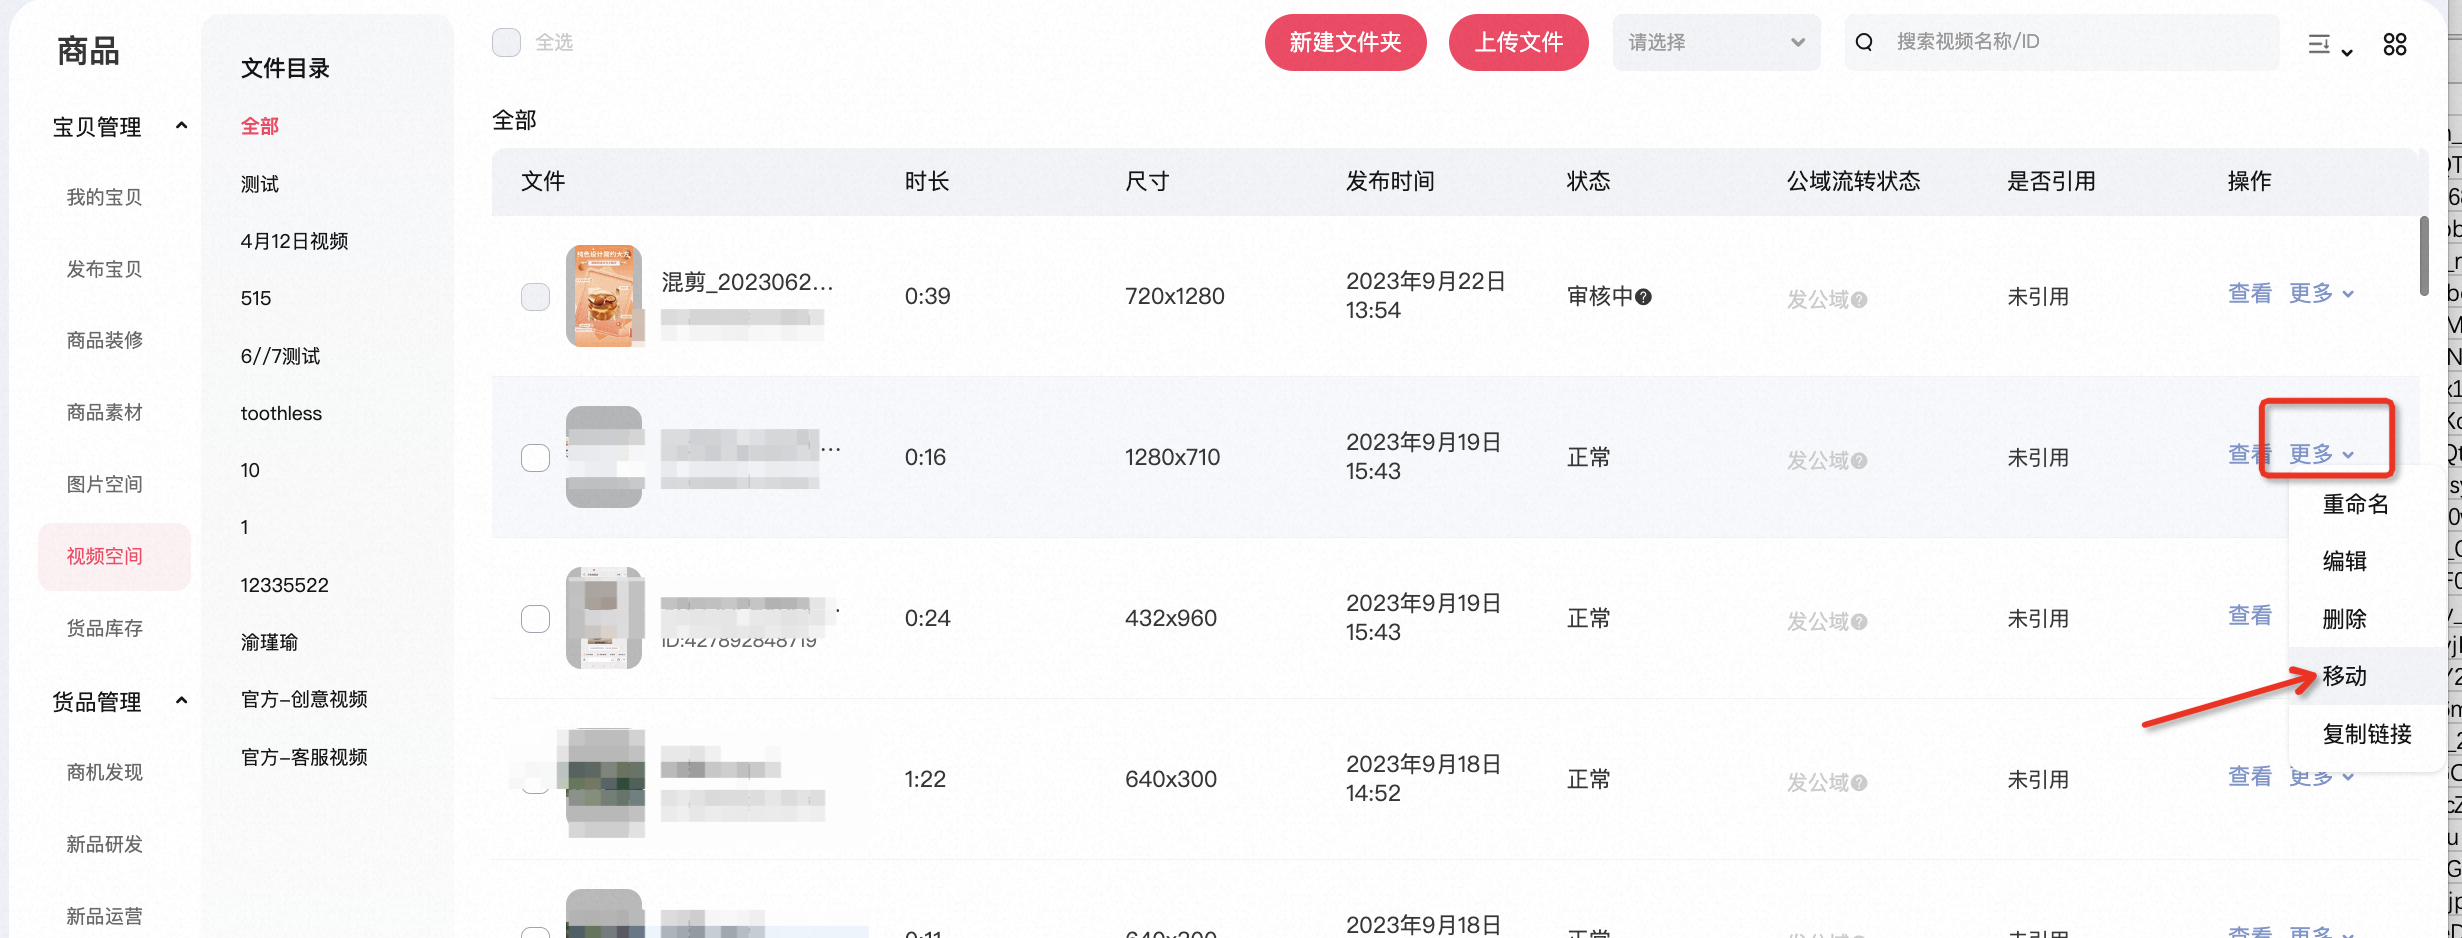This screenshot has width=2462, height=938.
Task: Collapse the 宝贝管理 sidebar section
Action: pyautogui.click(x=181, y=126)
